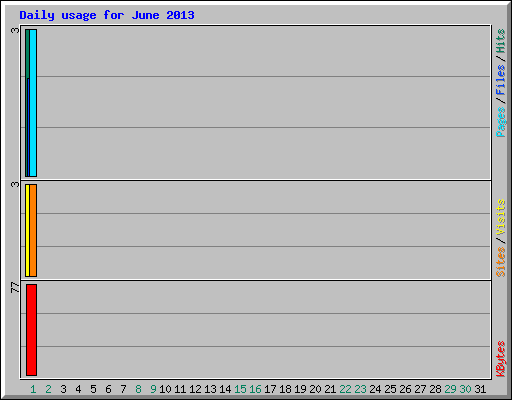Select day 9 on the x-axis
Image resolution: width=512 pixels, height=400 pixels.
pos(153,389)
